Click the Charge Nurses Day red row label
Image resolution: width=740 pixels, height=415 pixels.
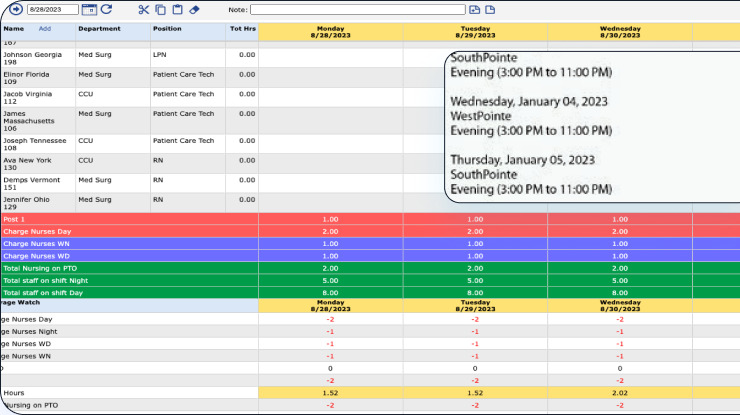tap(37, 231)
